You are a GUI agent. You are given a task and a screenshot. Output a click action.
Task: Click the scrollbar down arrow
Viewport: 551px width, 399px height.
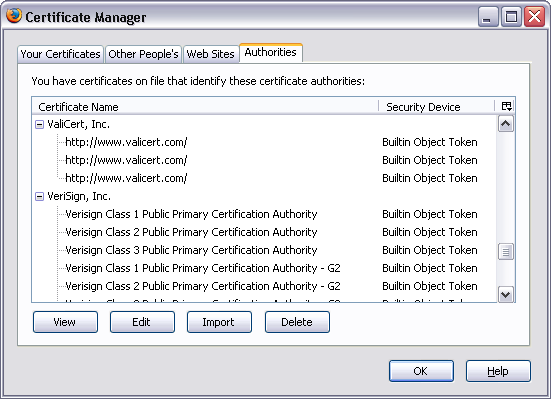click(506, 294)
